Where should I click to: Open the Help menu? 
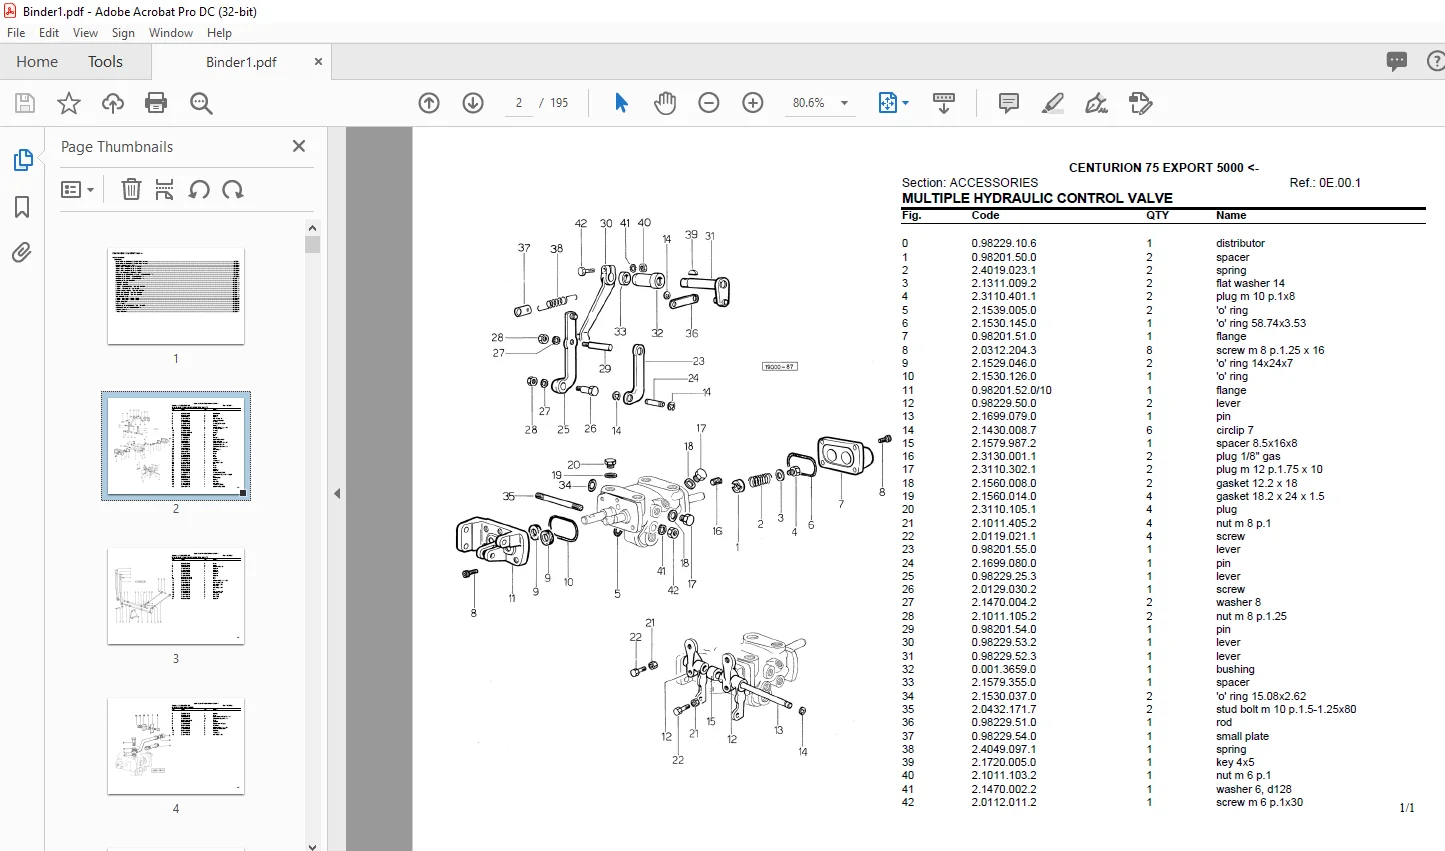219,33
